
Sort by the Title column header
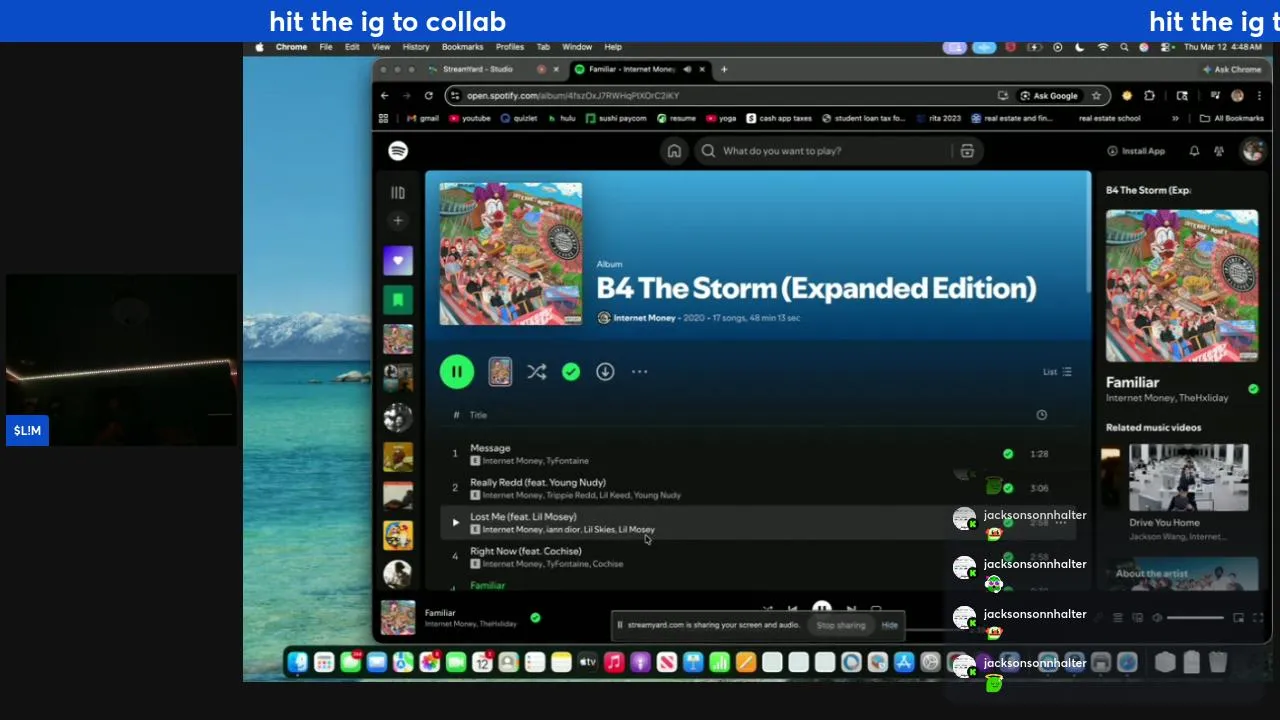pyautogui.click(x=478, y=415)
